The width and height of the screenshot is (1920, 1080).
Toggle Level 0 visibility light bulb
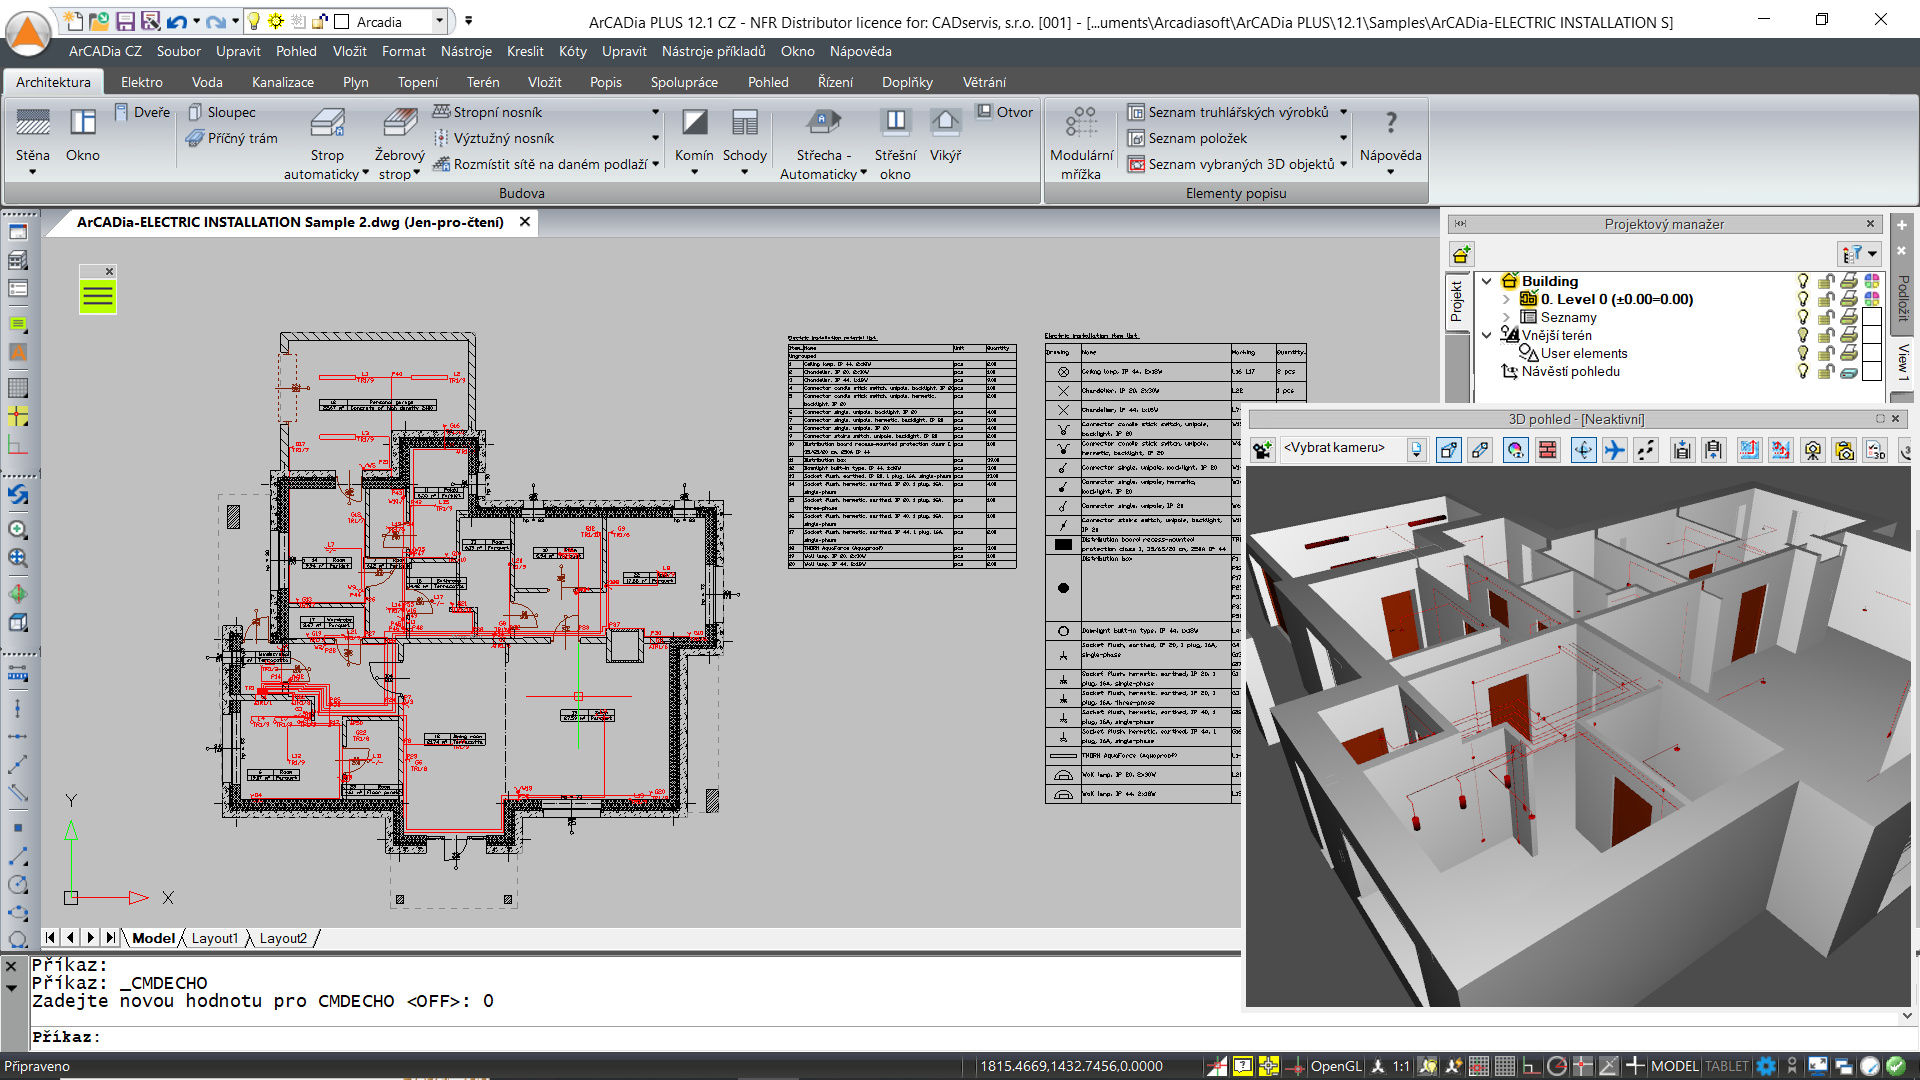click(x=1803, y=299)
